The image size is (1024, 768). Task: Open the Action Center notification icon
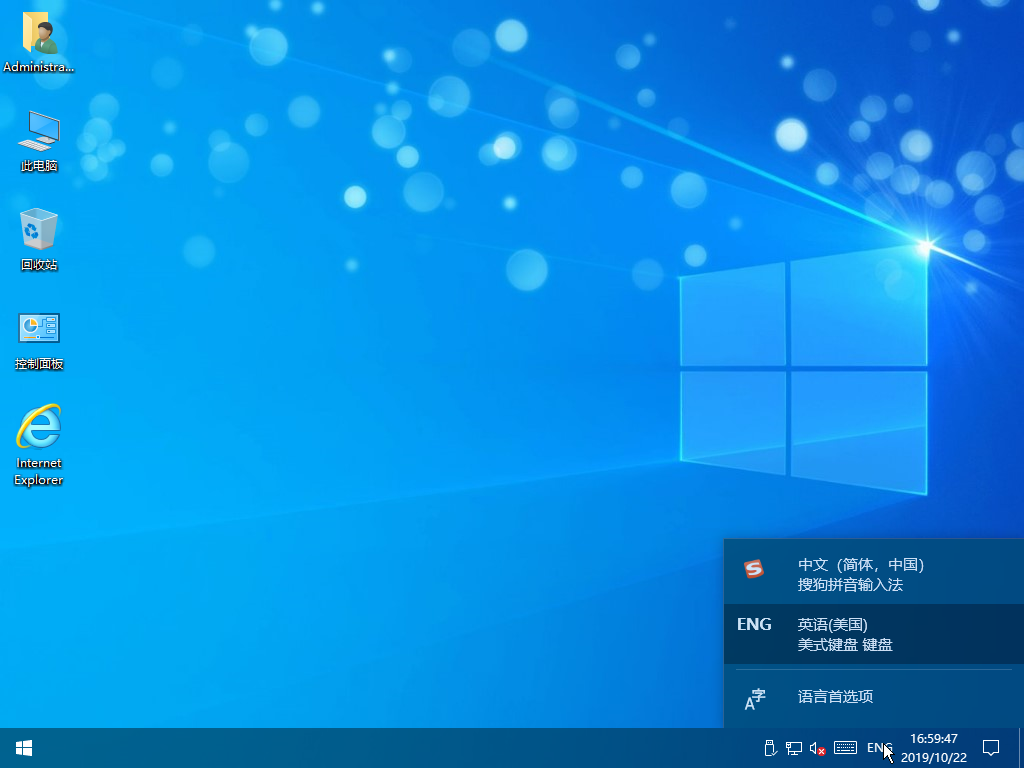pos(991,747)
